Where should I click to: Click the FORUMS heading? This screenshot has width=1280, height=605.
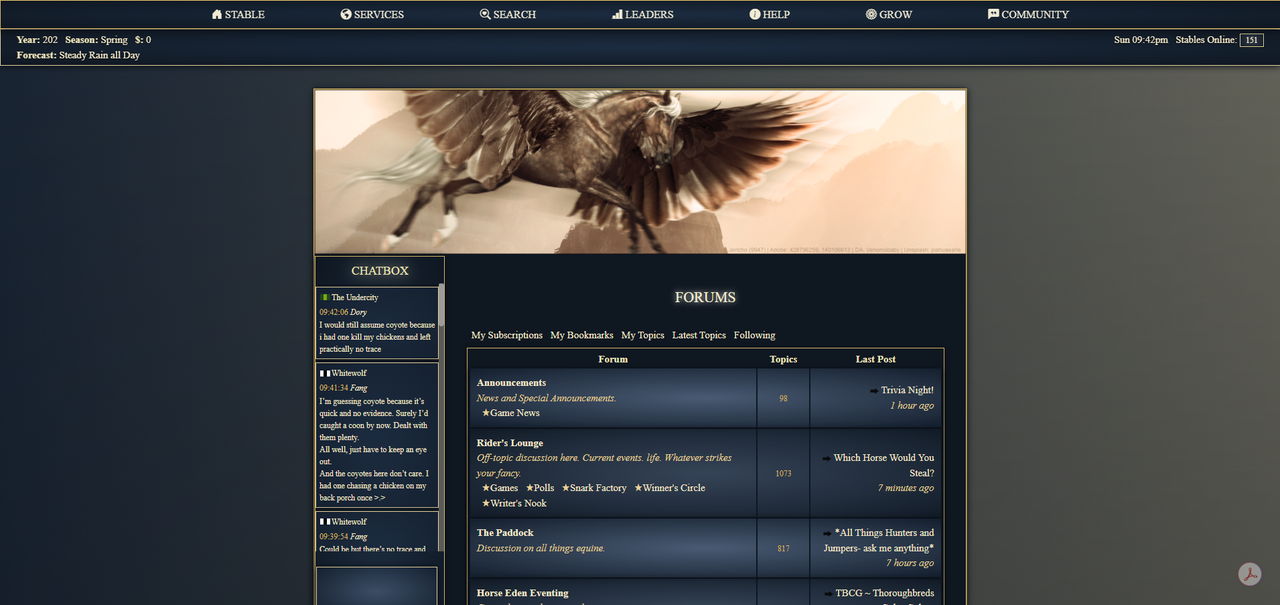(705, 297)
